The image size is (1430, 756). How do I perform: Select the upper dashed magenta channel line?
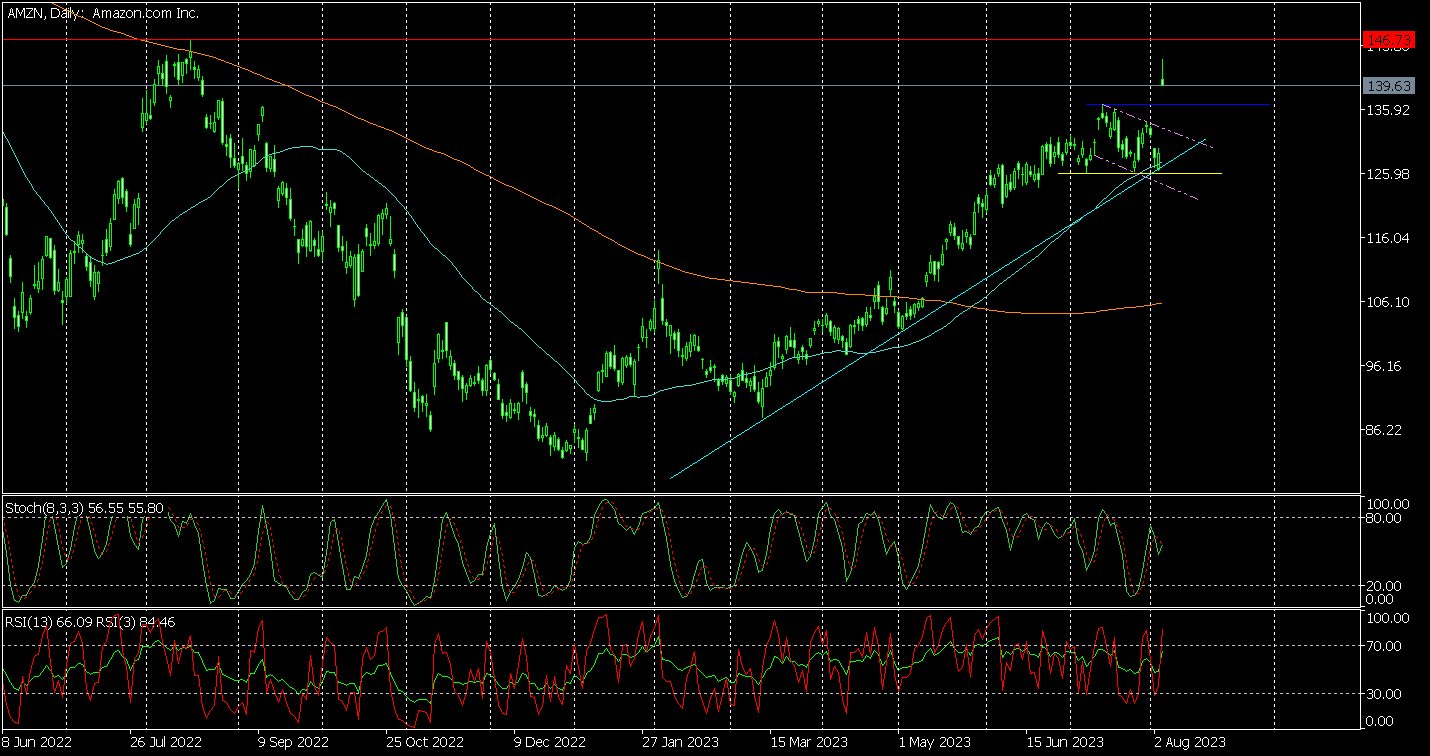pos(1158,126)
